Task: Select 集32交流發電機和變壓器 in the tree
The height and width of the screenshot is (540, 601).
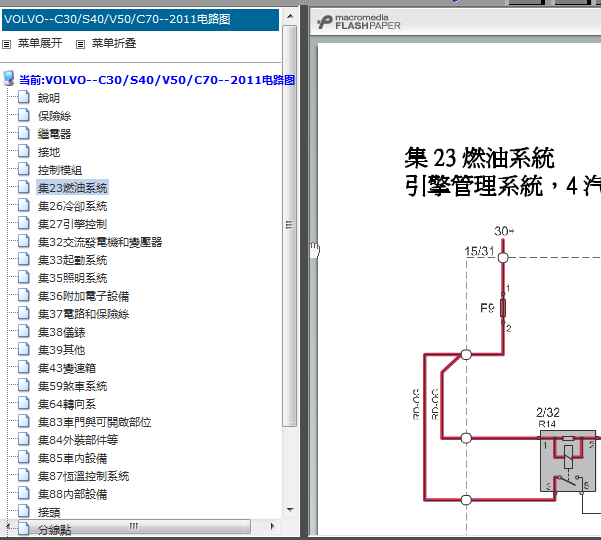Action: point(100,242)
